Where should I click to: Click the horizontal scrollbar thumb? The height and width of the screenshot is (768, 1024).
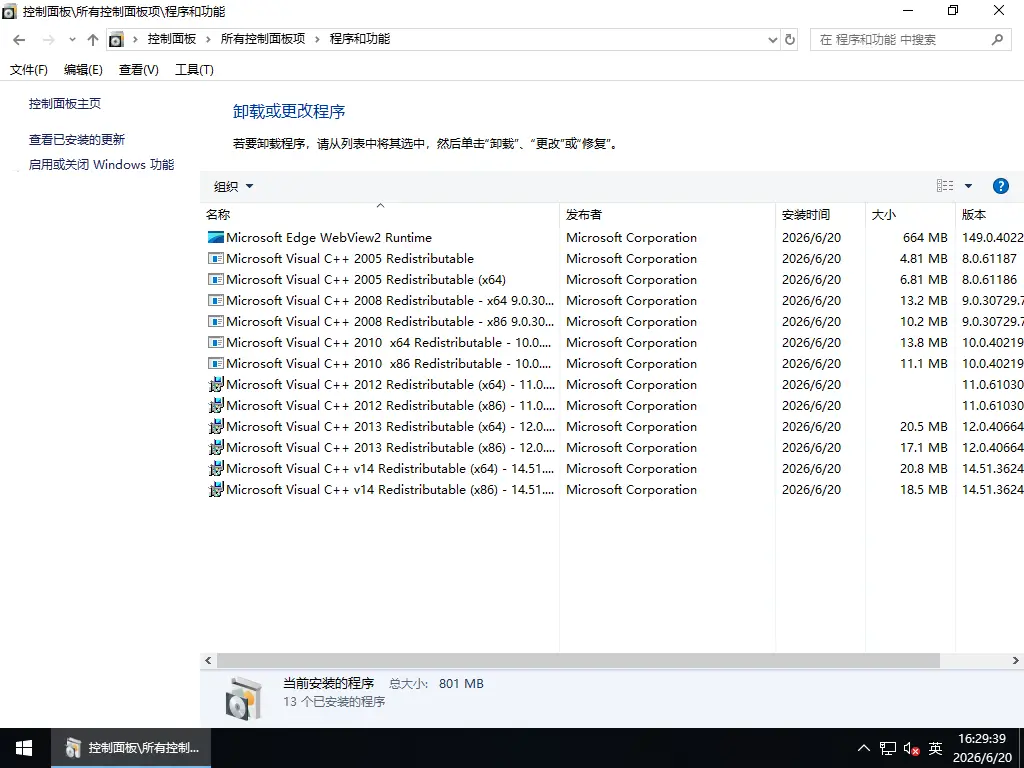coord(578,660)
